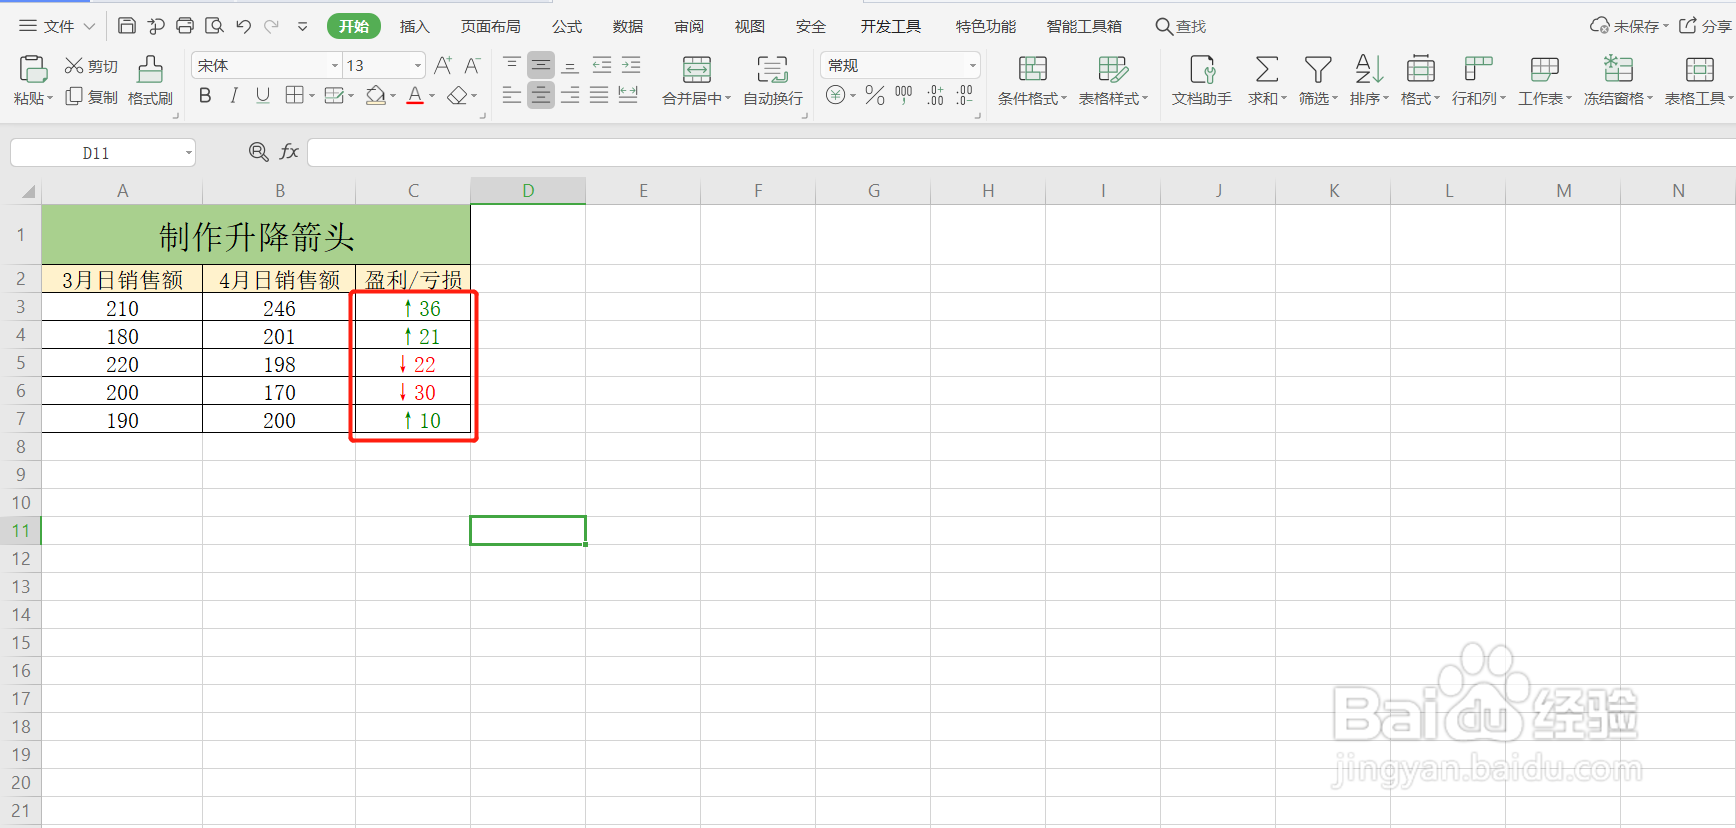Viewport: 1736px width, 828px height.
Task: Toggle align text right
Action: coord(570,95)
